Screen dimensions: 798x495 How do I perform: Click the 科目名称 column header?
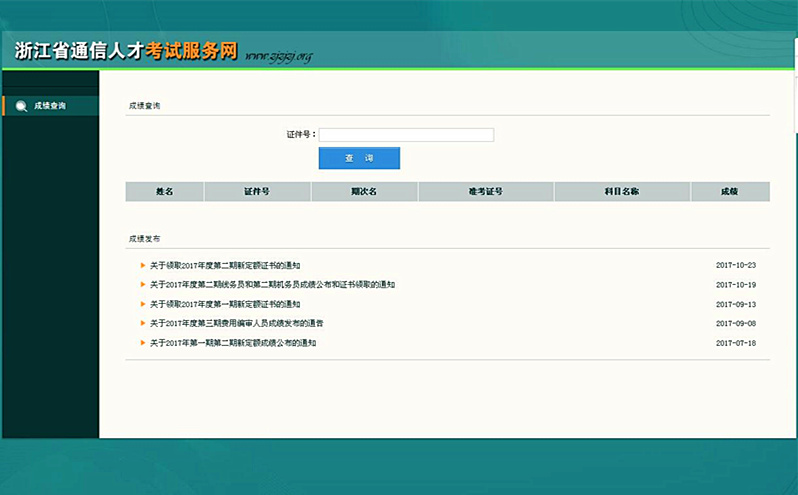point(622,191)
